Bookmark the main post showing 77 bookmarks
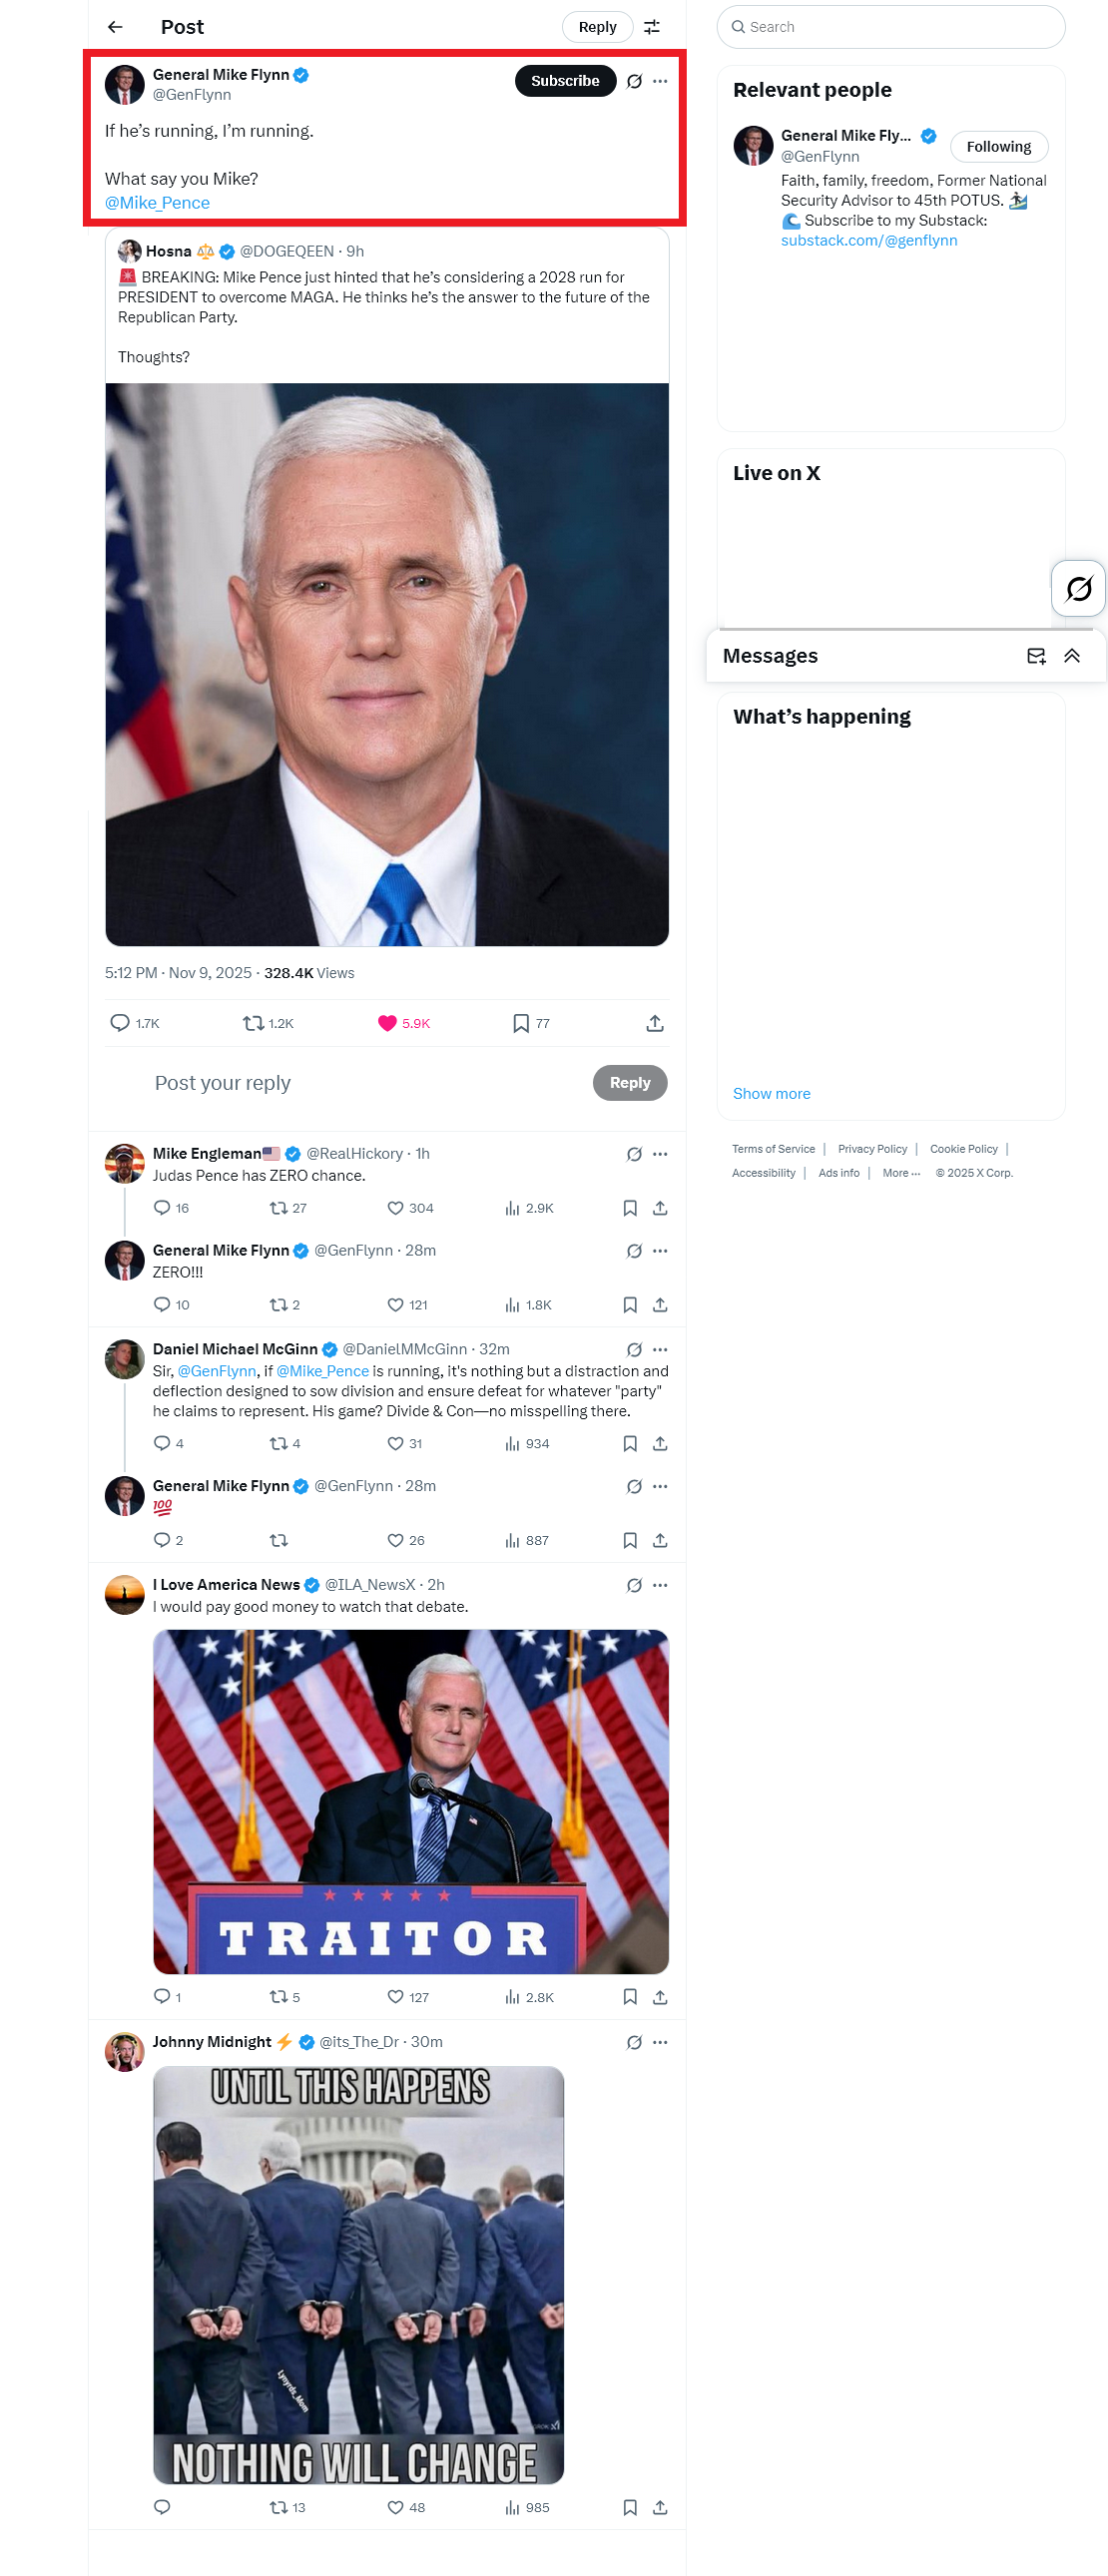The image size is (1108, 2576). coord(520,1023)
